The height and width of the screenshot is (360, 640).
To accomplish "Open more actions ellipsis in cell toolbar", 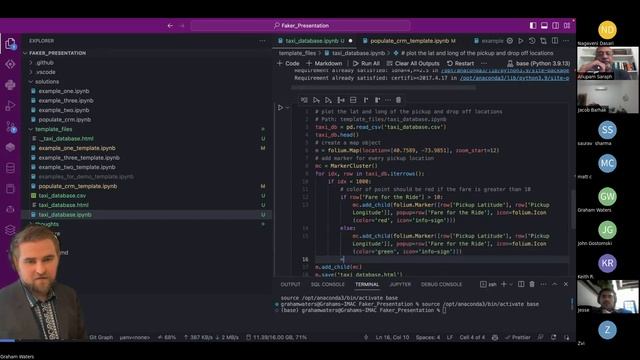I will 388,100.
